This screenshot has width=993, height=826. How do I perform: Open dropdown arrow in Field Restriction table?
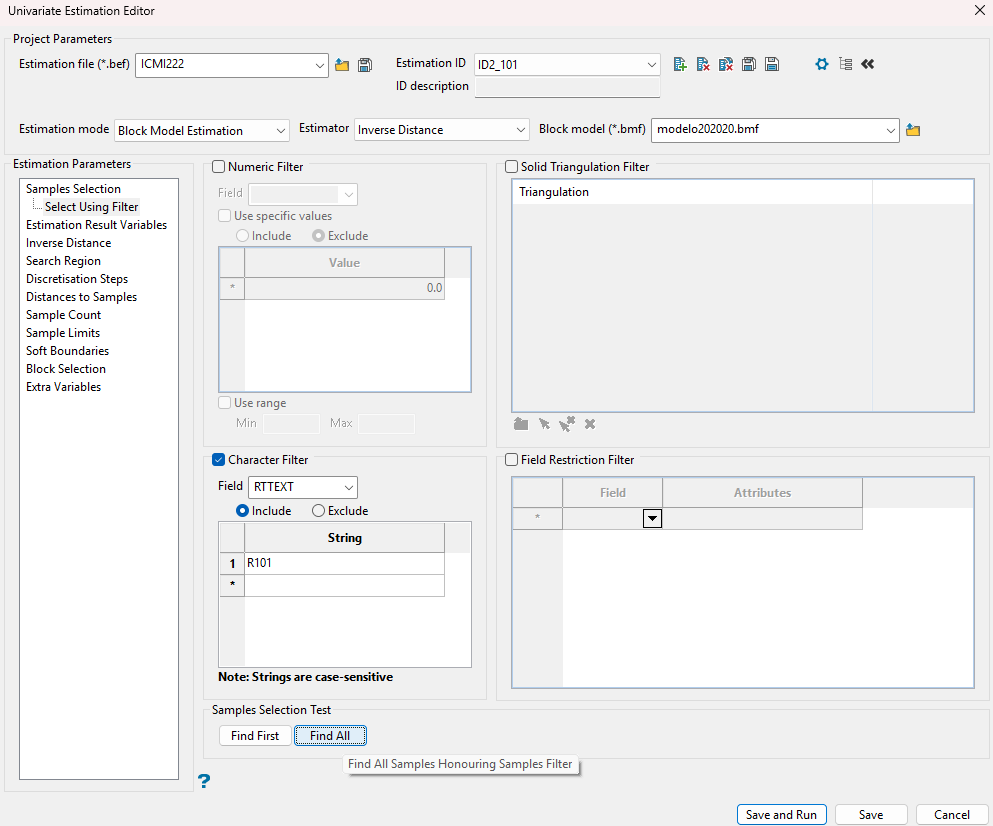[x=652, y=518]
